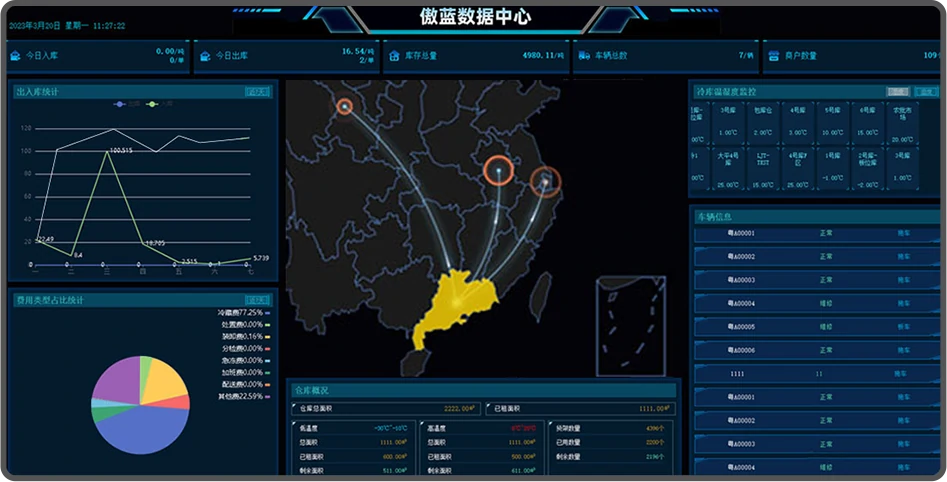Click the 今日出库 outbound icon
The image size is (947, 482).
click(208, 56)
